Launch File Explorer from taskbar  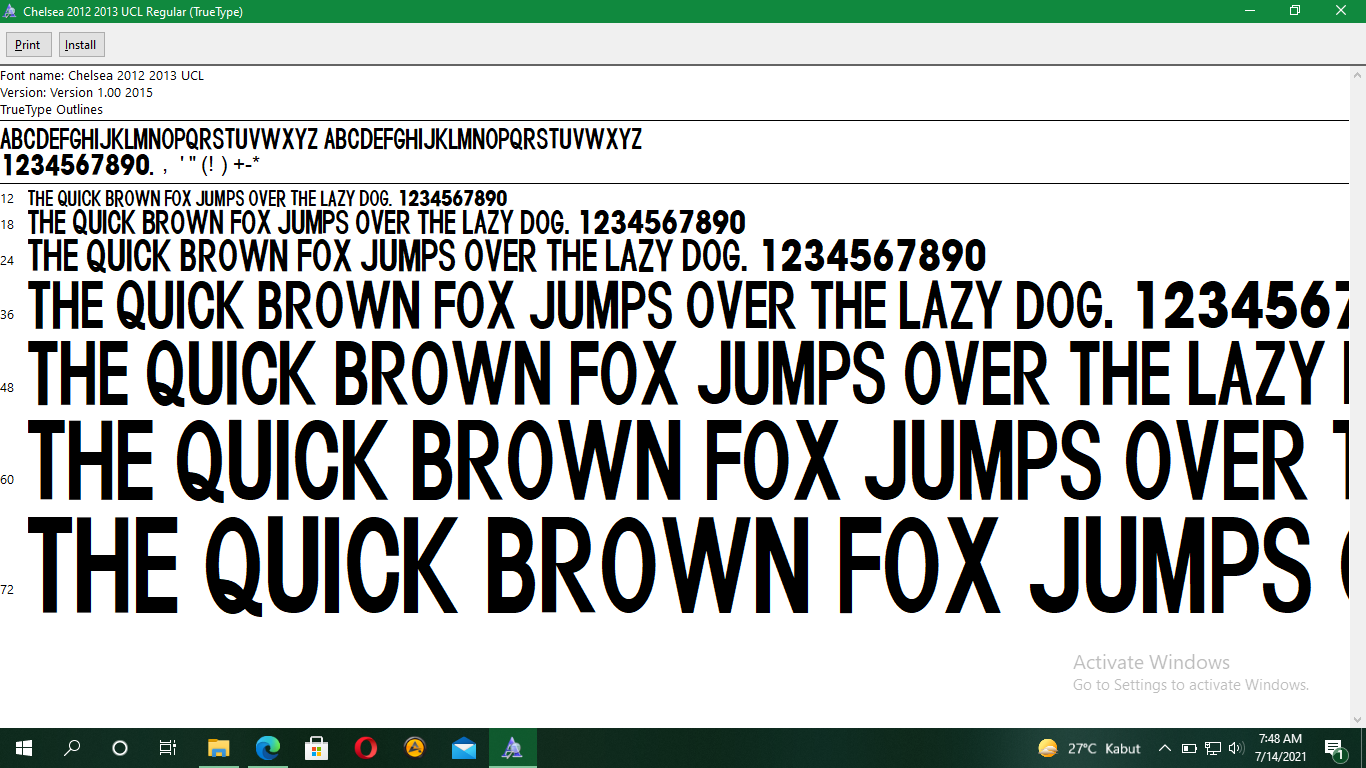click(218, 748)
